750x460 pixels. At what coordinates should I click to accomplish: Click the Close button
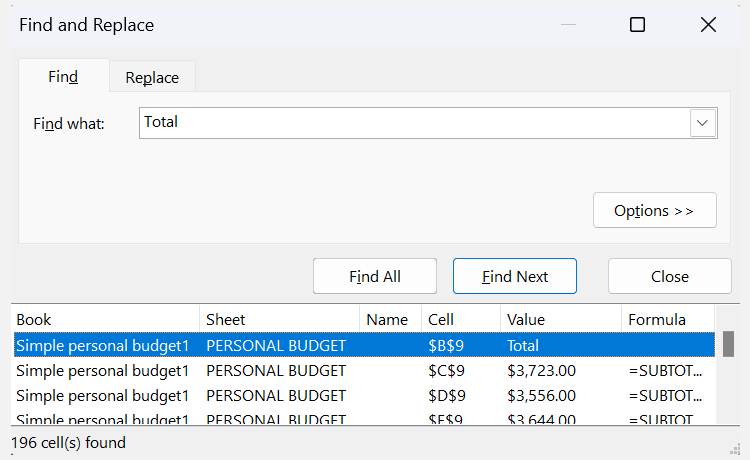pos(669,276)
